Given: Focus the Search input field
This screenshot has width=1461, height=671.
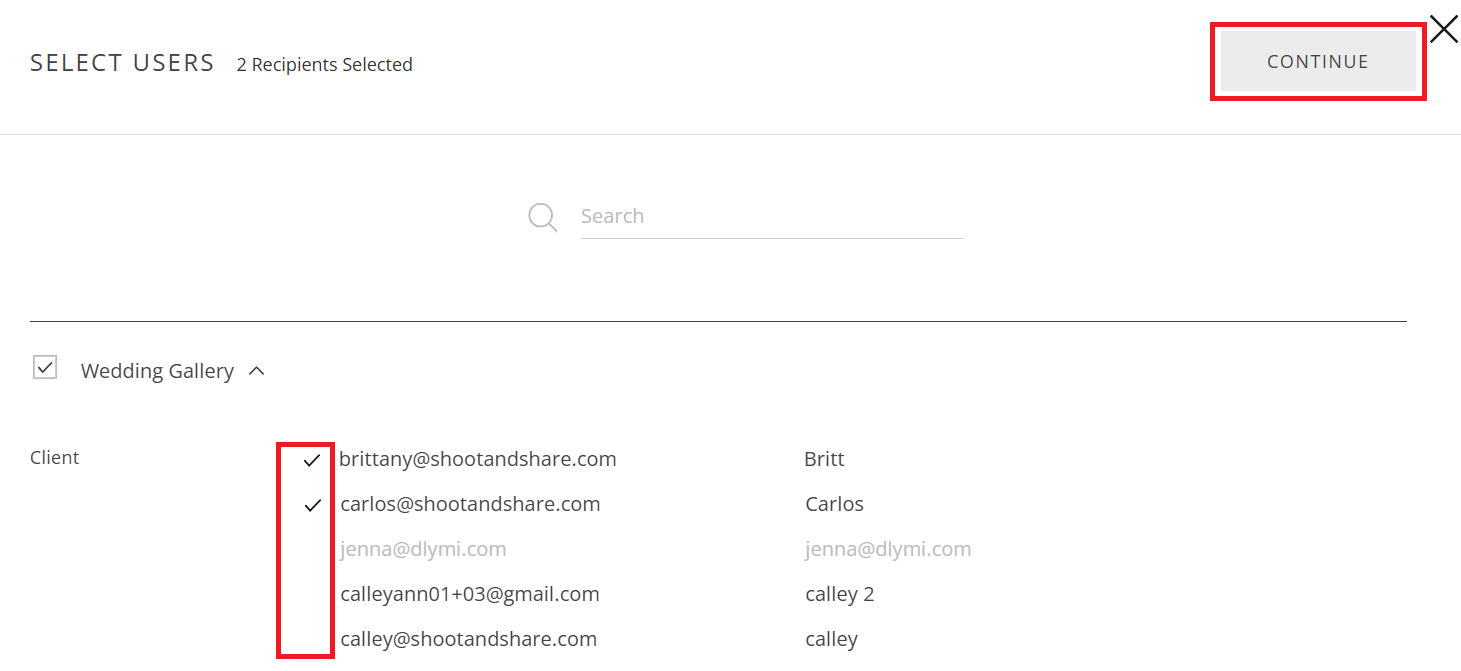Looking at the screenshot, I should click(x=772, y=216).
